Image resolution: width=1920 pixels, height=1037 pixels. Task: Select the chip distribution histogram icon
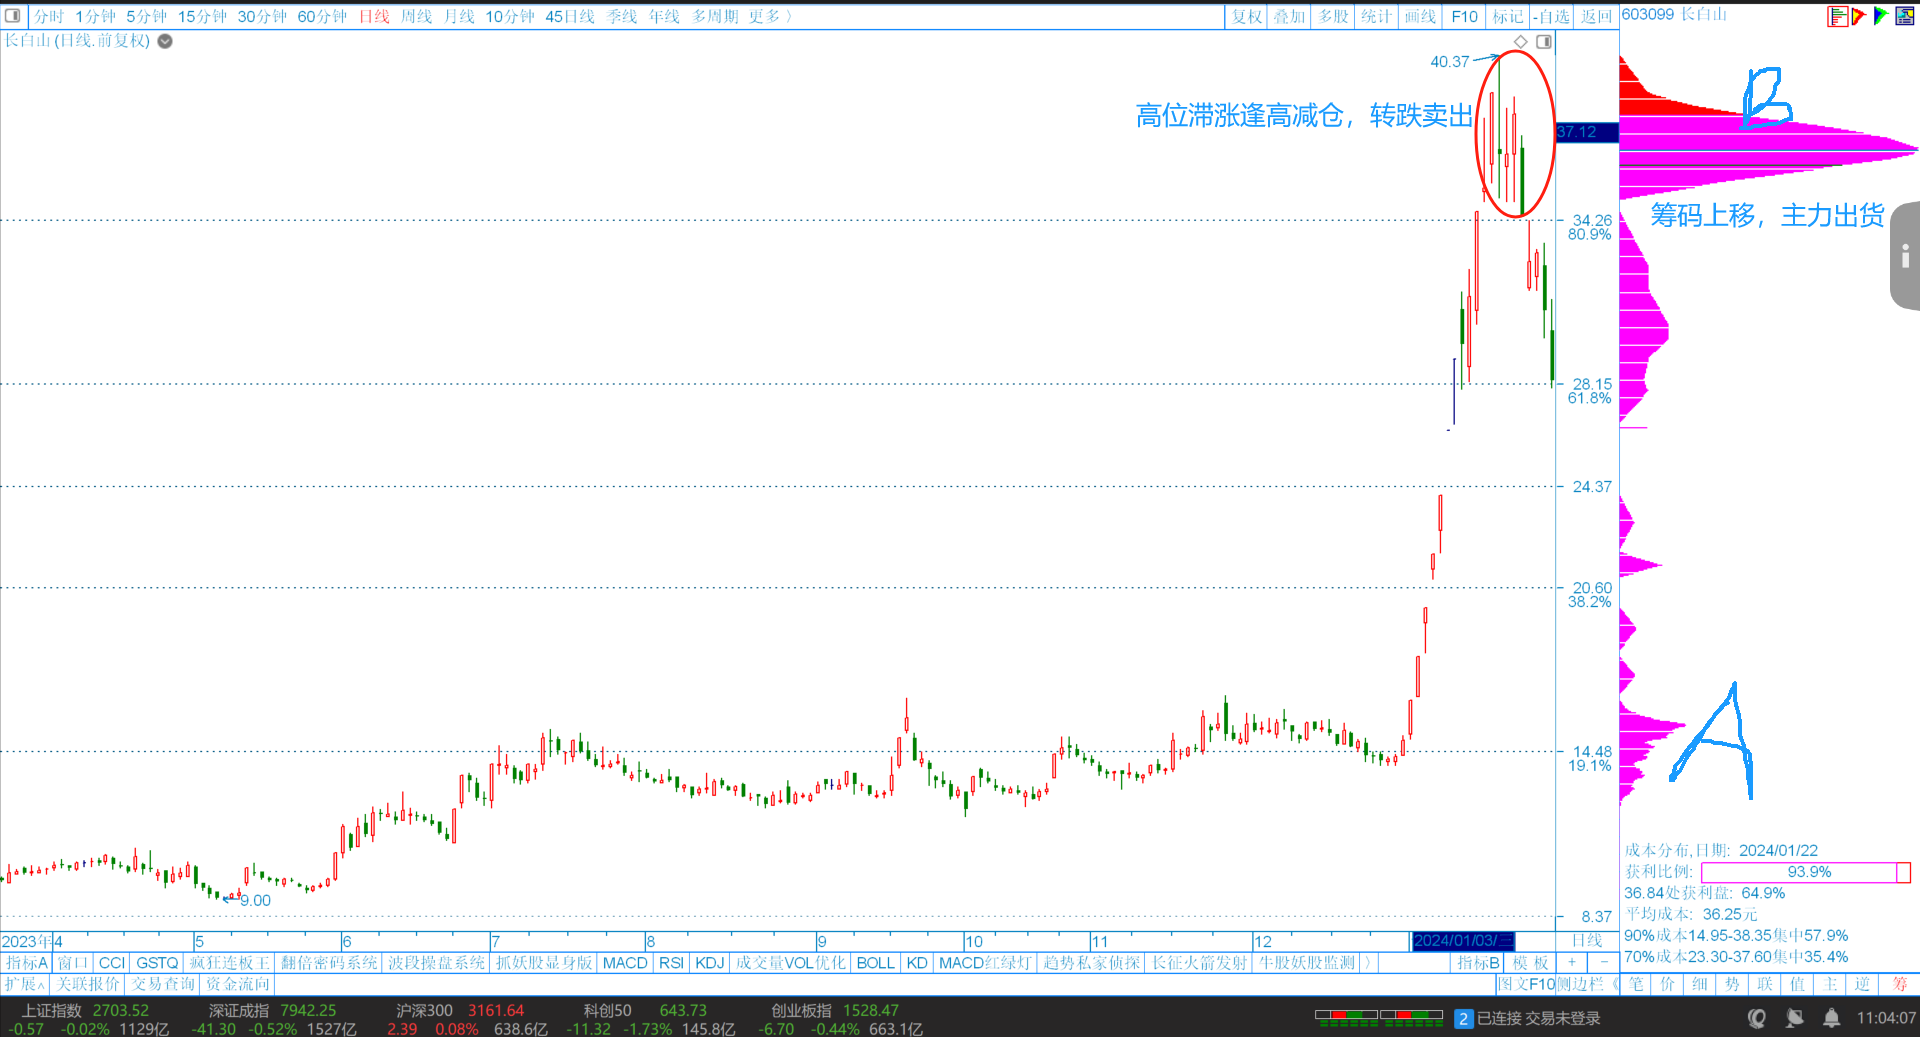[x=1837, y=16]
